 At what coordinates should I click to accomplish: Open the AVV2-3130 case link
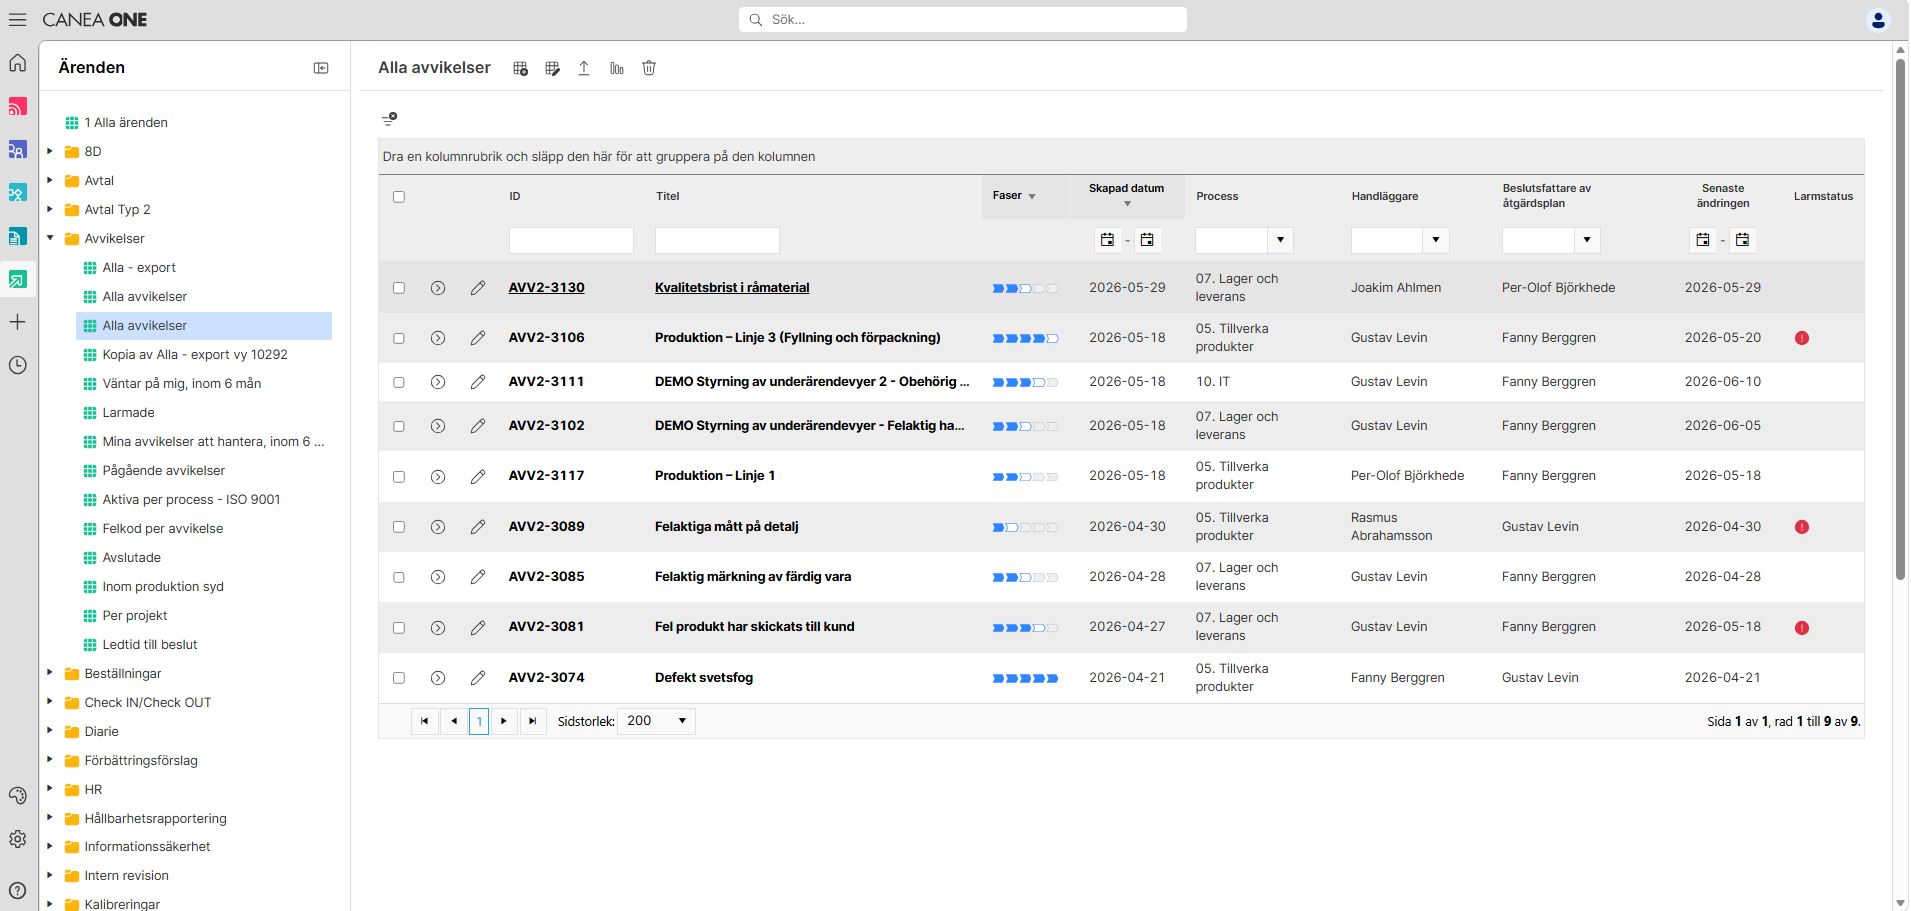547,287
